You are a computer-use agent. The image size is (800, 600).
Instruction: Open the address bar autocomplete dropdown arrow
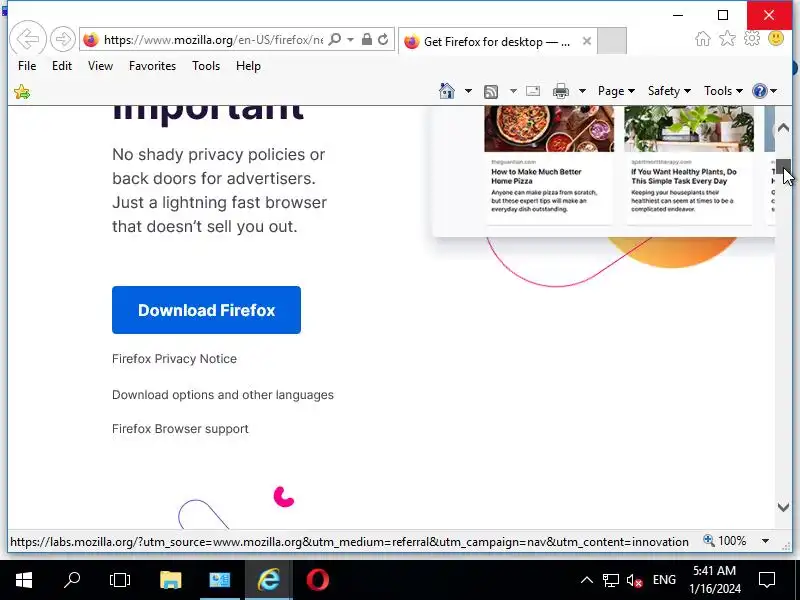point(351,39)
